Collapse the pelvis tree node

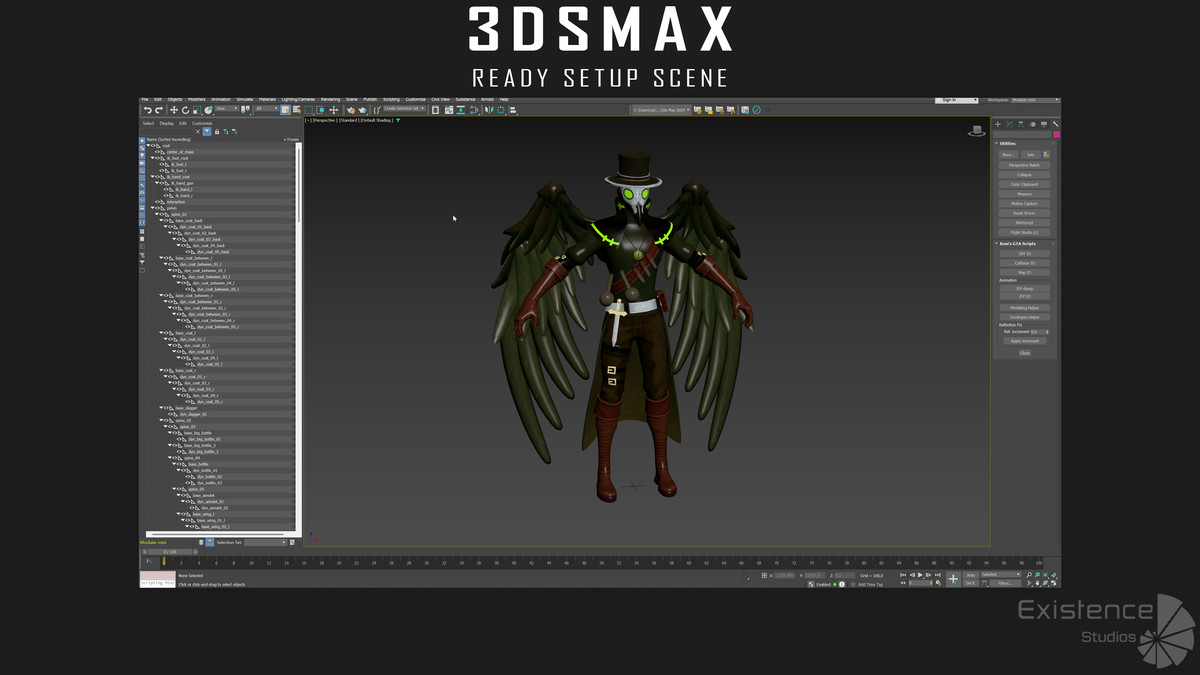click(152, 208)
